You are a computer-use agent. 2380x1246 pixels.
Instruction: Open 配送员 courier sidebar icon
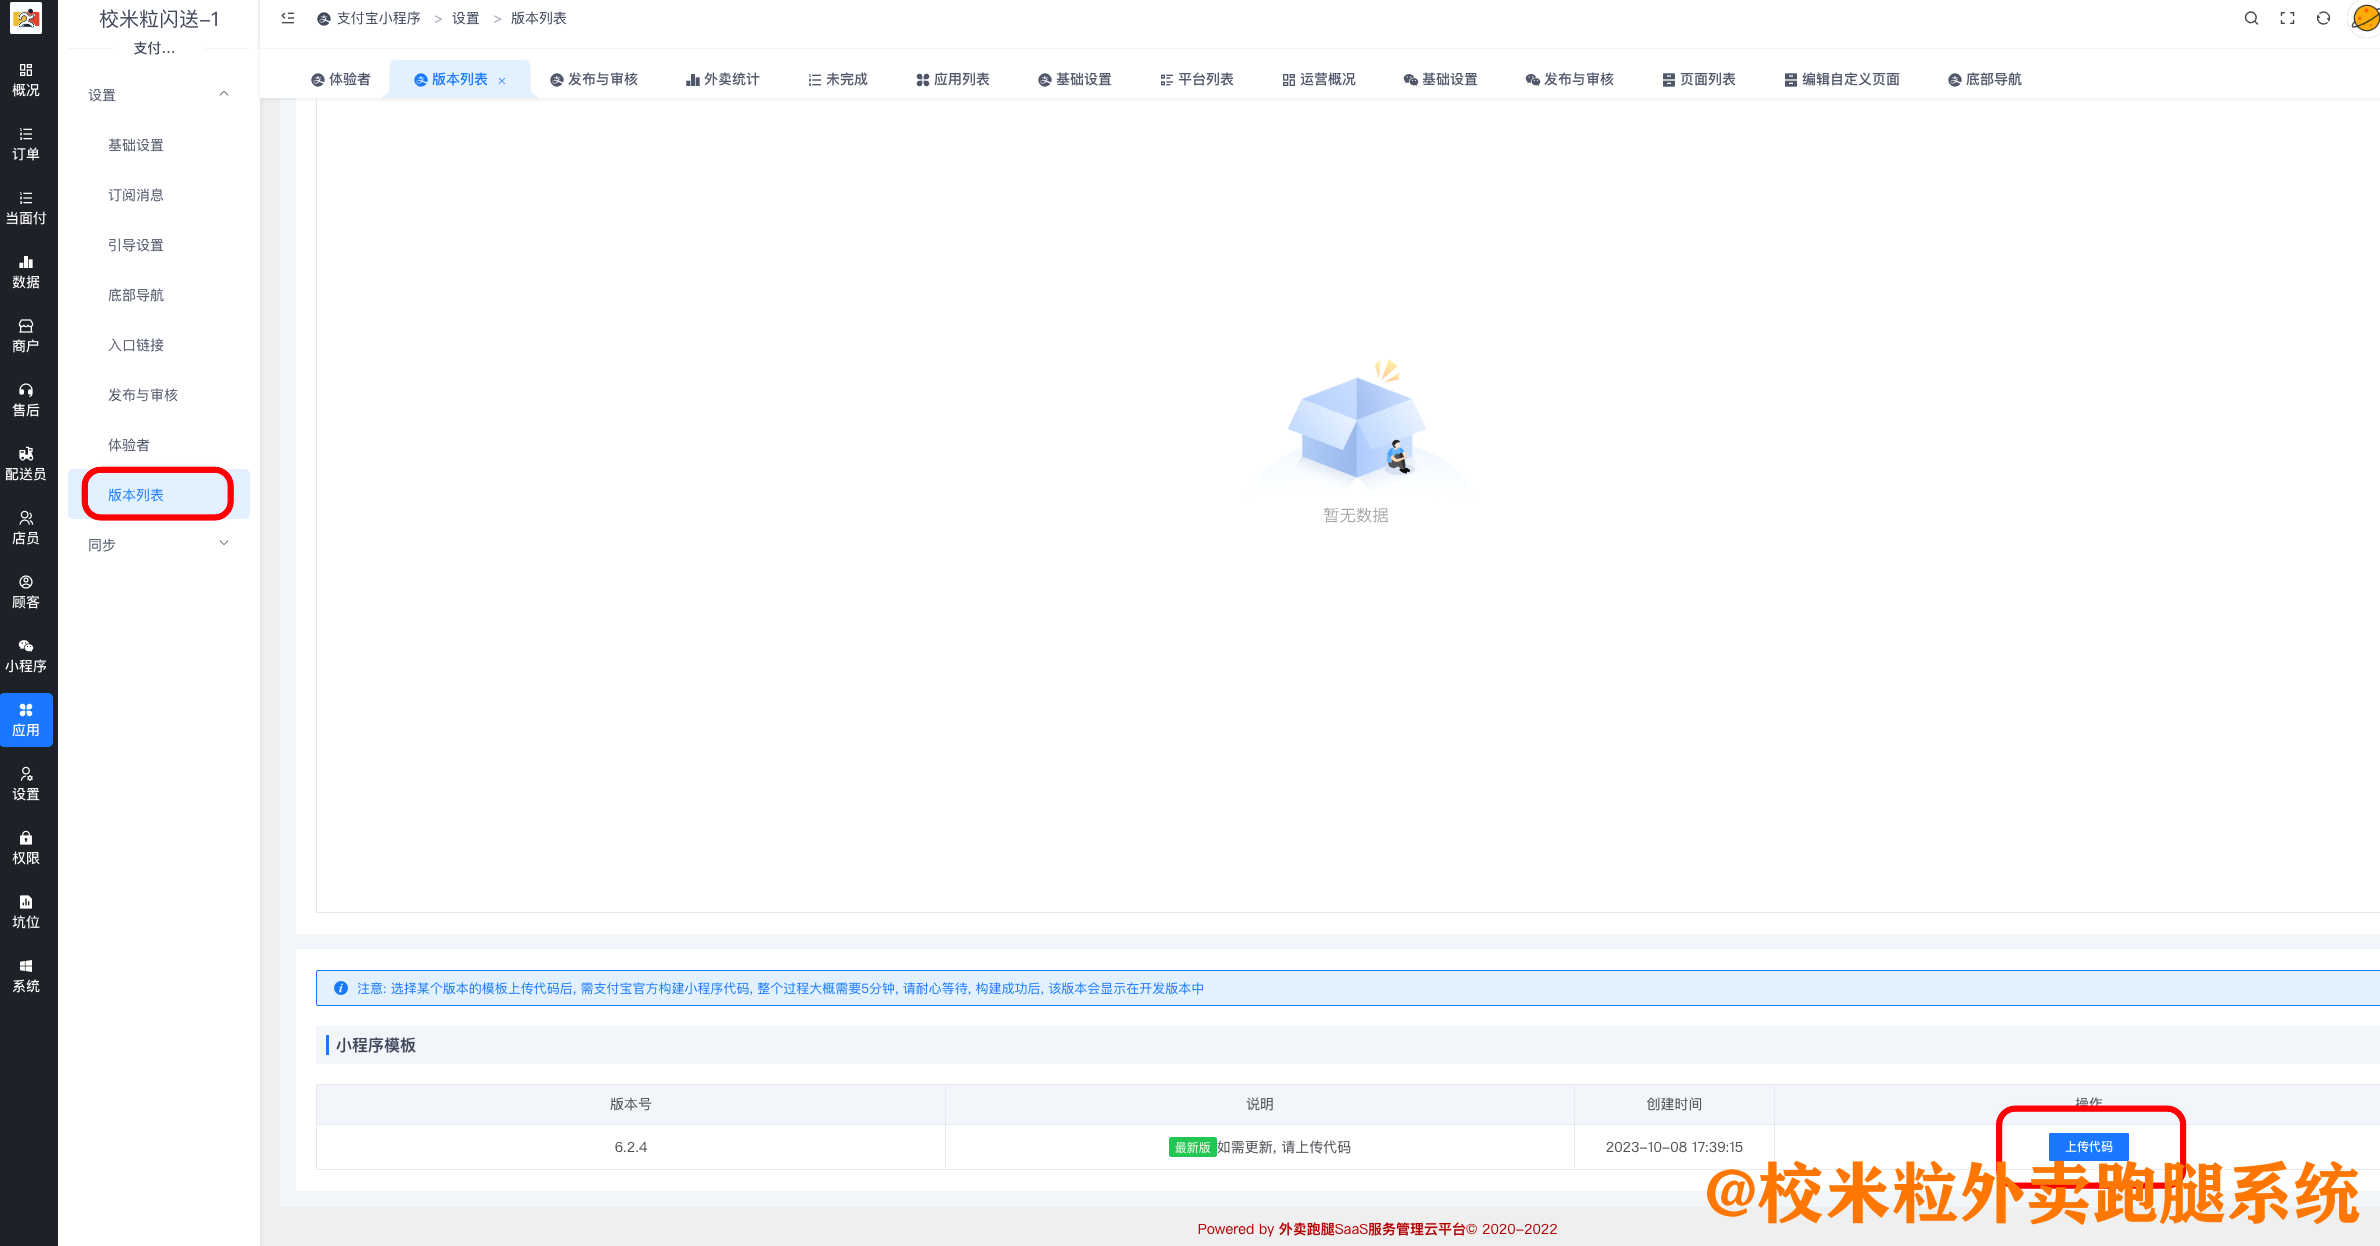26,463
